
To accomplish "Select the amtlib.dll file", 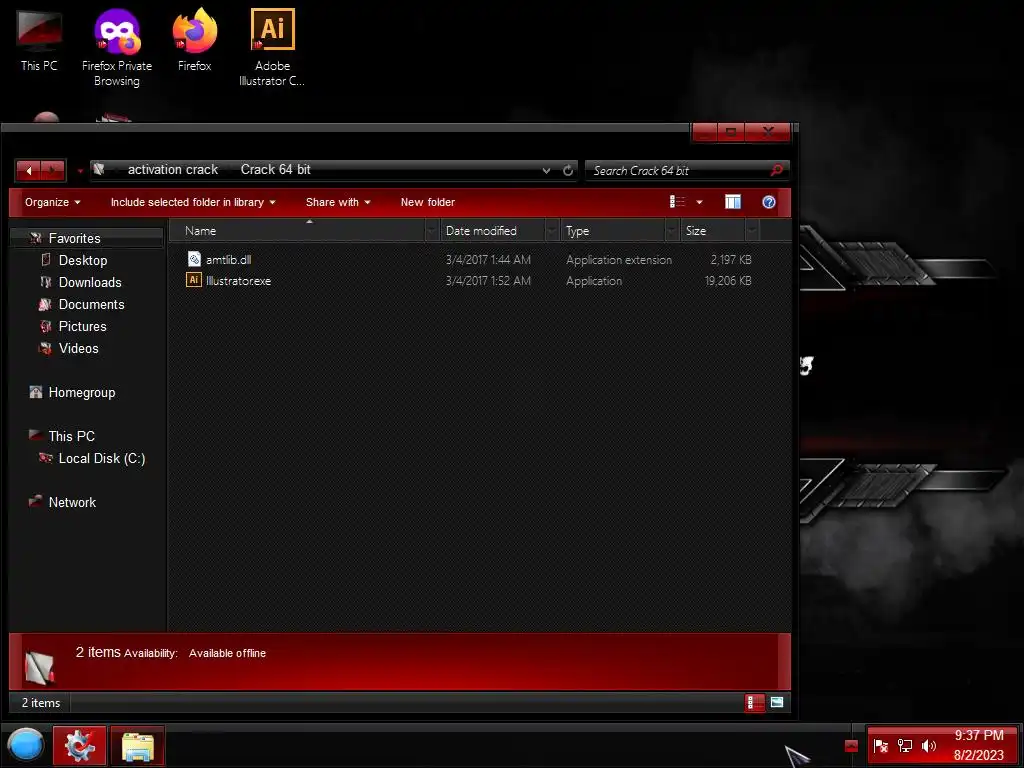I will [x=228, y=260].
